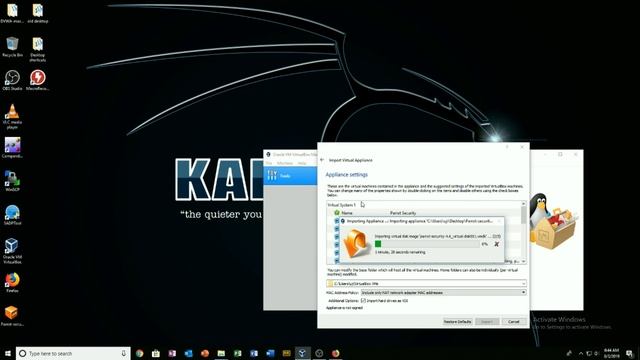This screenshot has width=640, height=360.
Task: Open the File menu in VirtualBox Manager
Action: point(269,163)
